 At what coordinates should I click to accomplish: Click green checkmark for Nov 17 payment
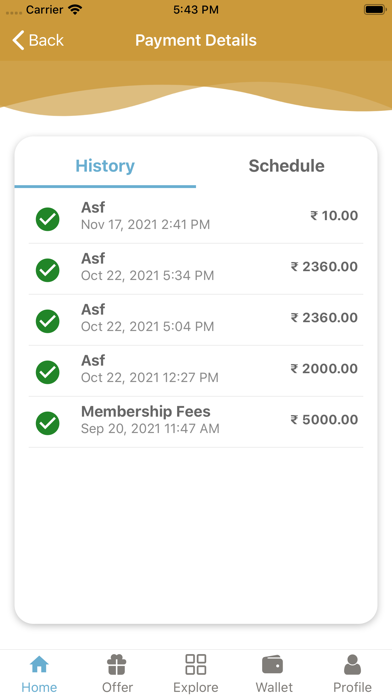pos(48,219)
